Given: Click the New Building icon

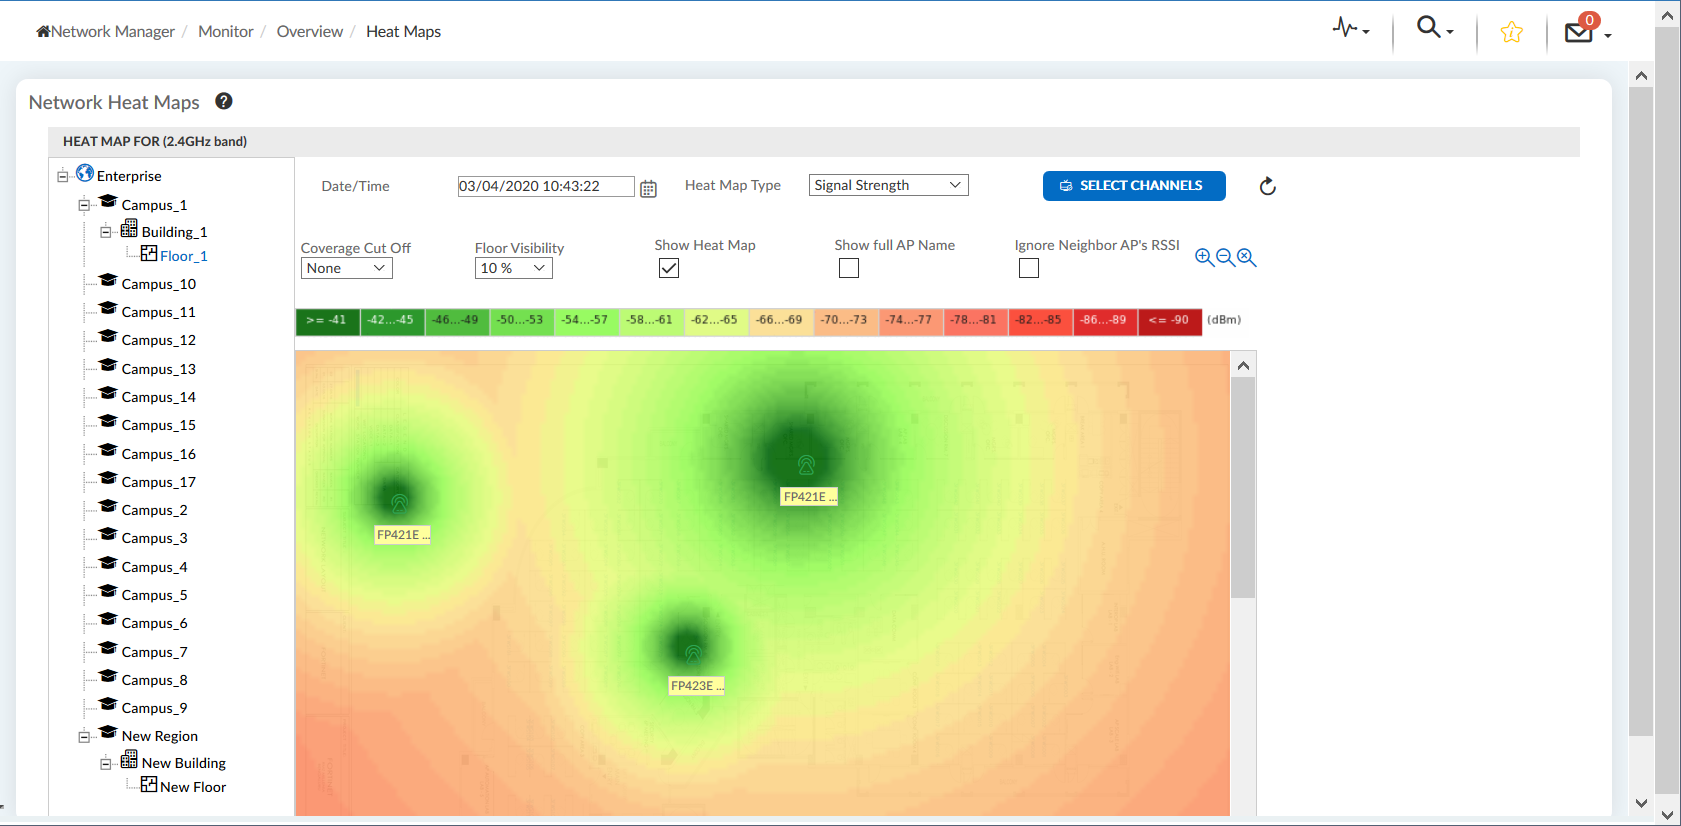Looking at the screenshot, I should 129,760.
